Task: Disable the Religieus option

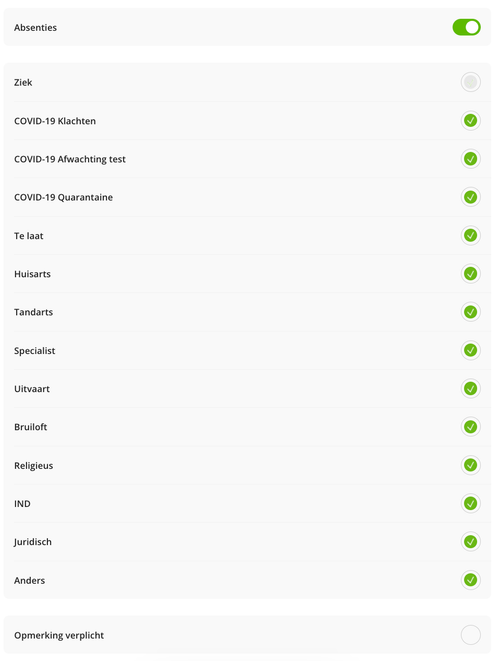Action: click(470, 465)
